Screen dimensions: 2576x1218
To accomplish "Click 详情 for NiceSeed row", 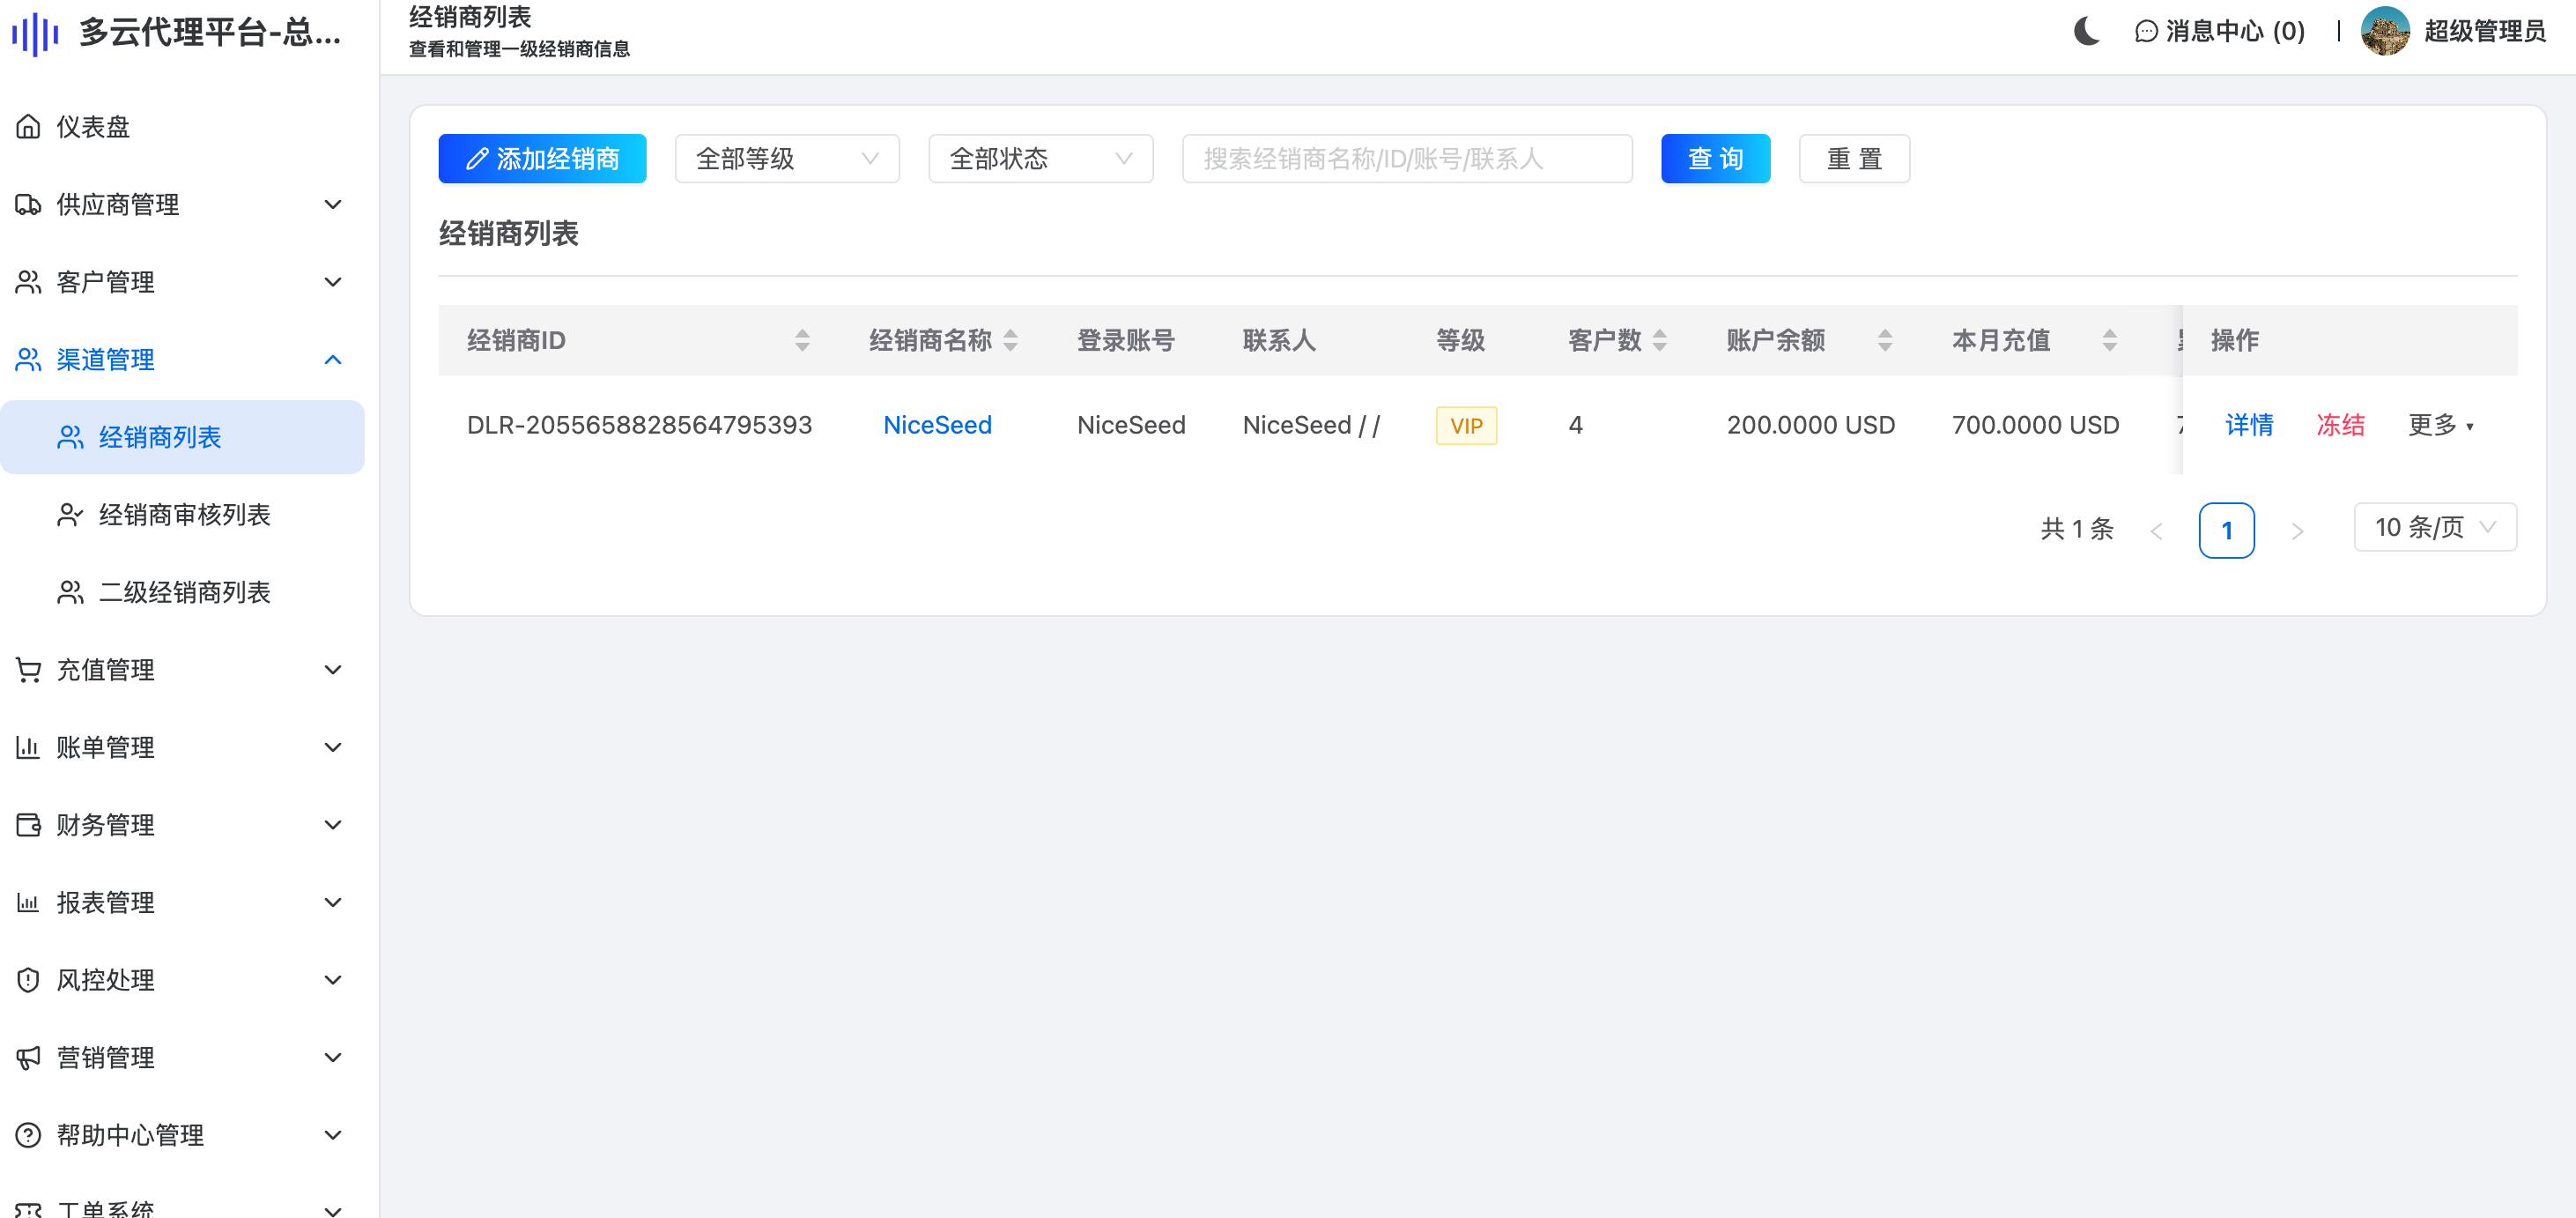I will point(2249,425).
